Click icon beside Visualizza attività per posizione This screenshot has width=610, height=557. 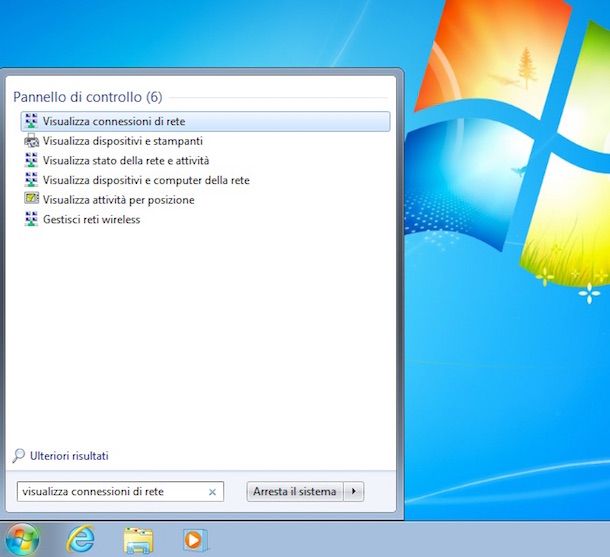pyautogui.click(x=31, y=198)
